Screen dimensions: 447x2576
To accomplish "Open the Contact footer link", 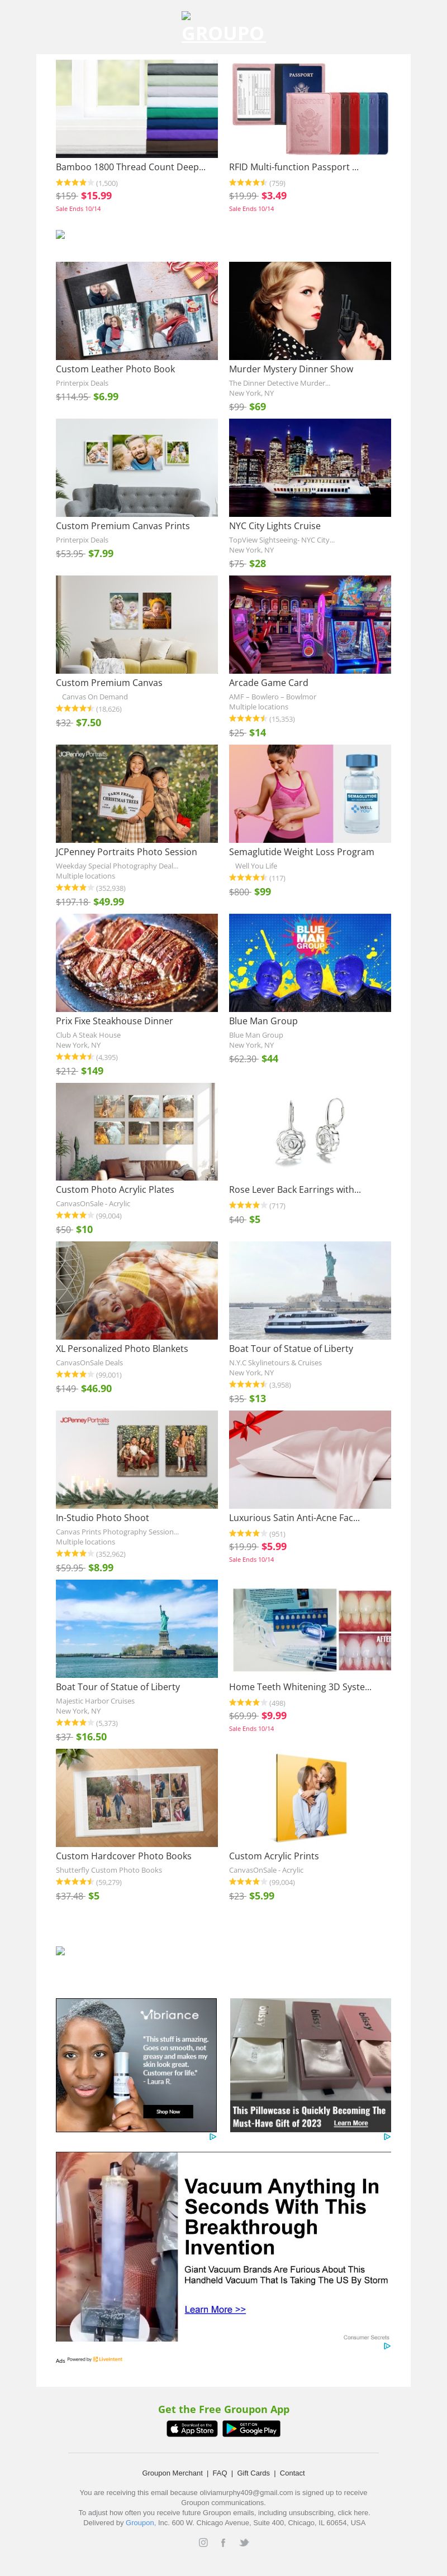I will tap(292, 2473).
